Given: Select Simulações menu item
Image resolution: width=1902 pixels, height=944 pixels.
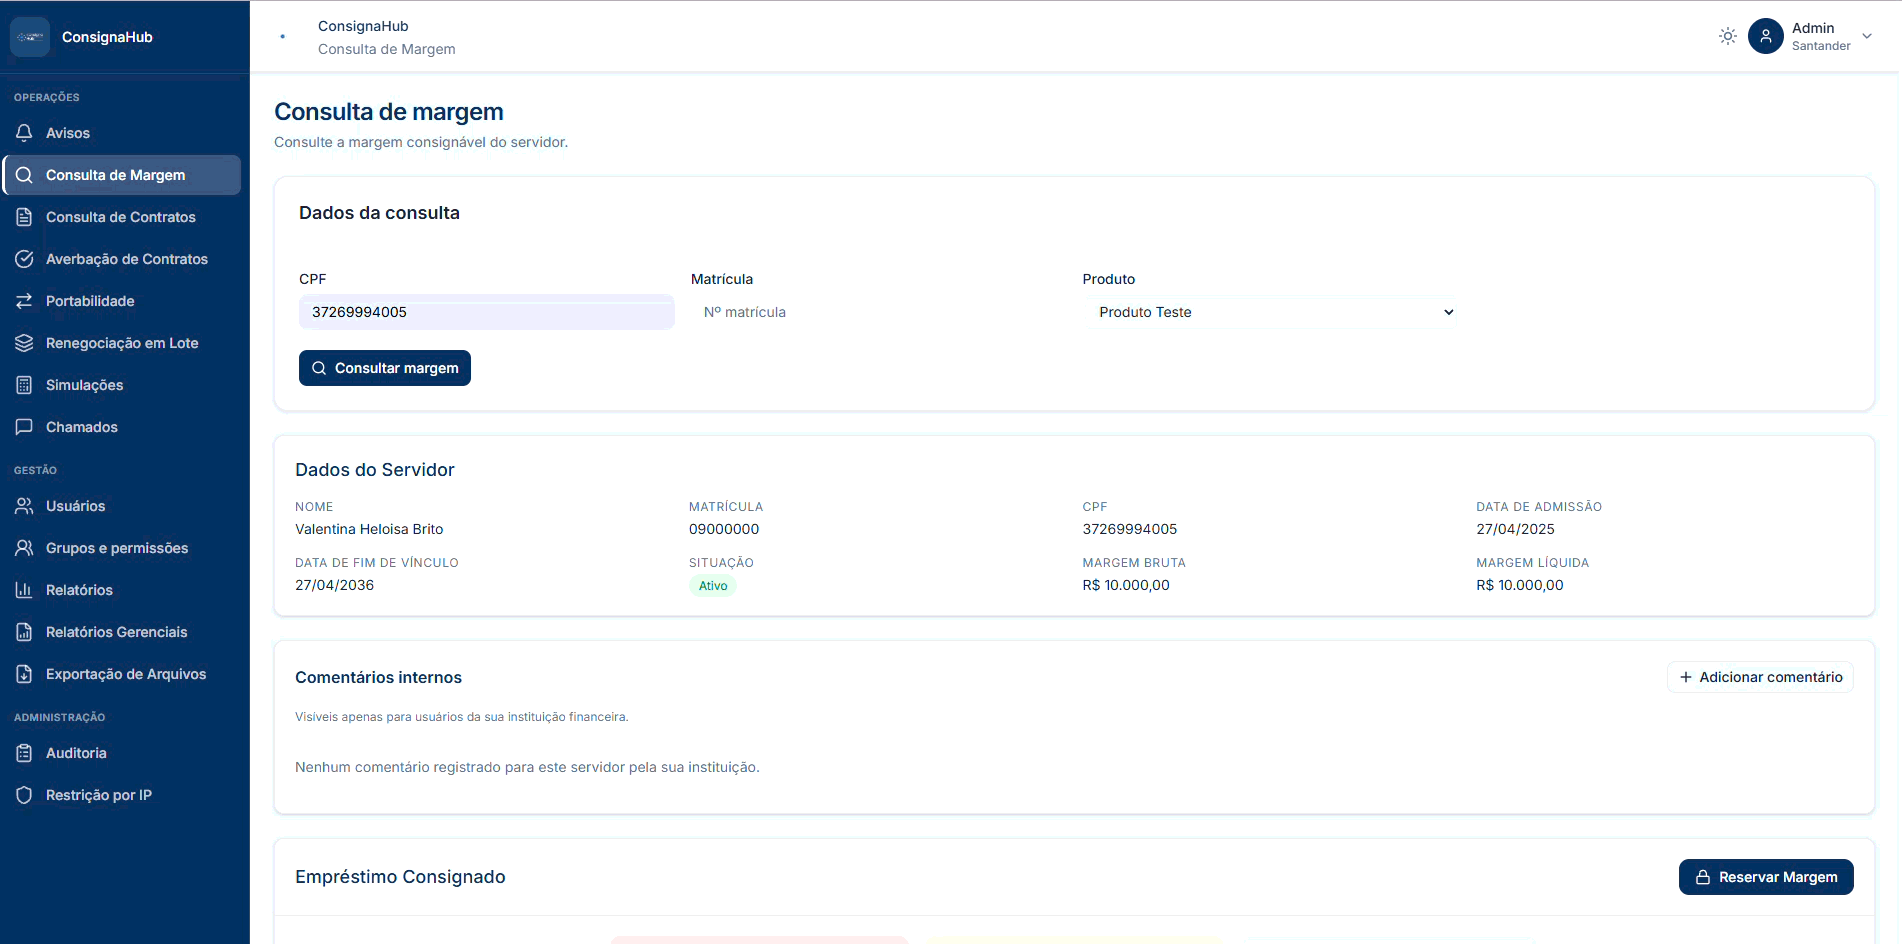Looking at the screenshot, I should coord(122,385).
